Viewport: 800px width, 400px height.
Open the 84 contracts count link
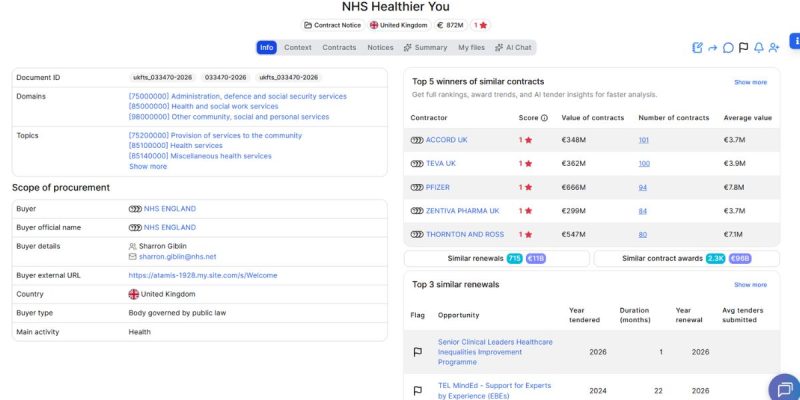[x=642, y=211]
